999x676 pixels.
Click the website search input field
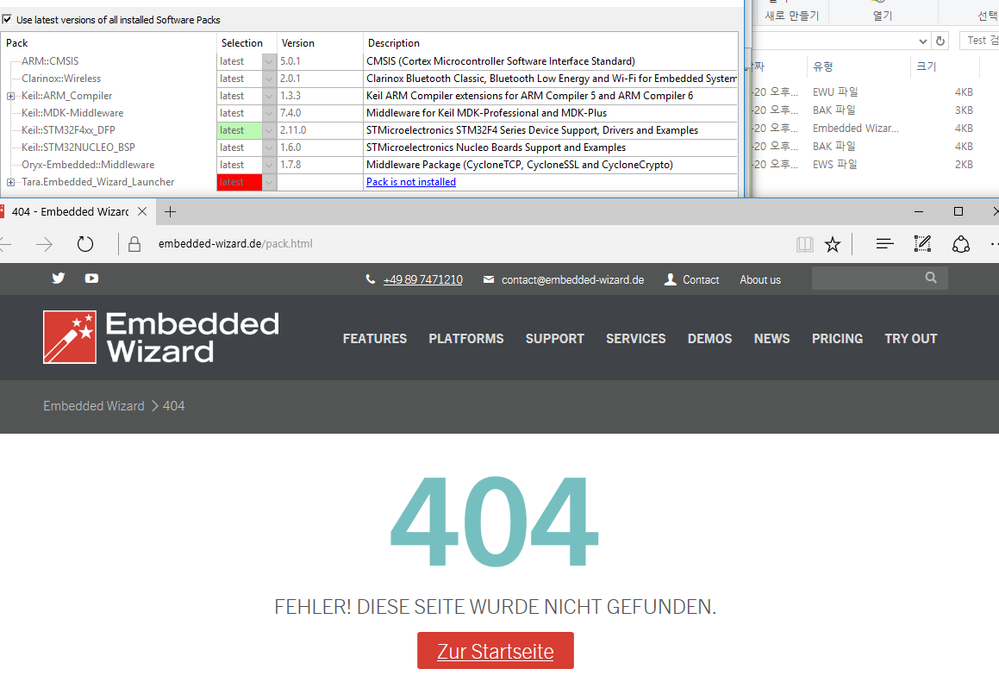point(879,278)
